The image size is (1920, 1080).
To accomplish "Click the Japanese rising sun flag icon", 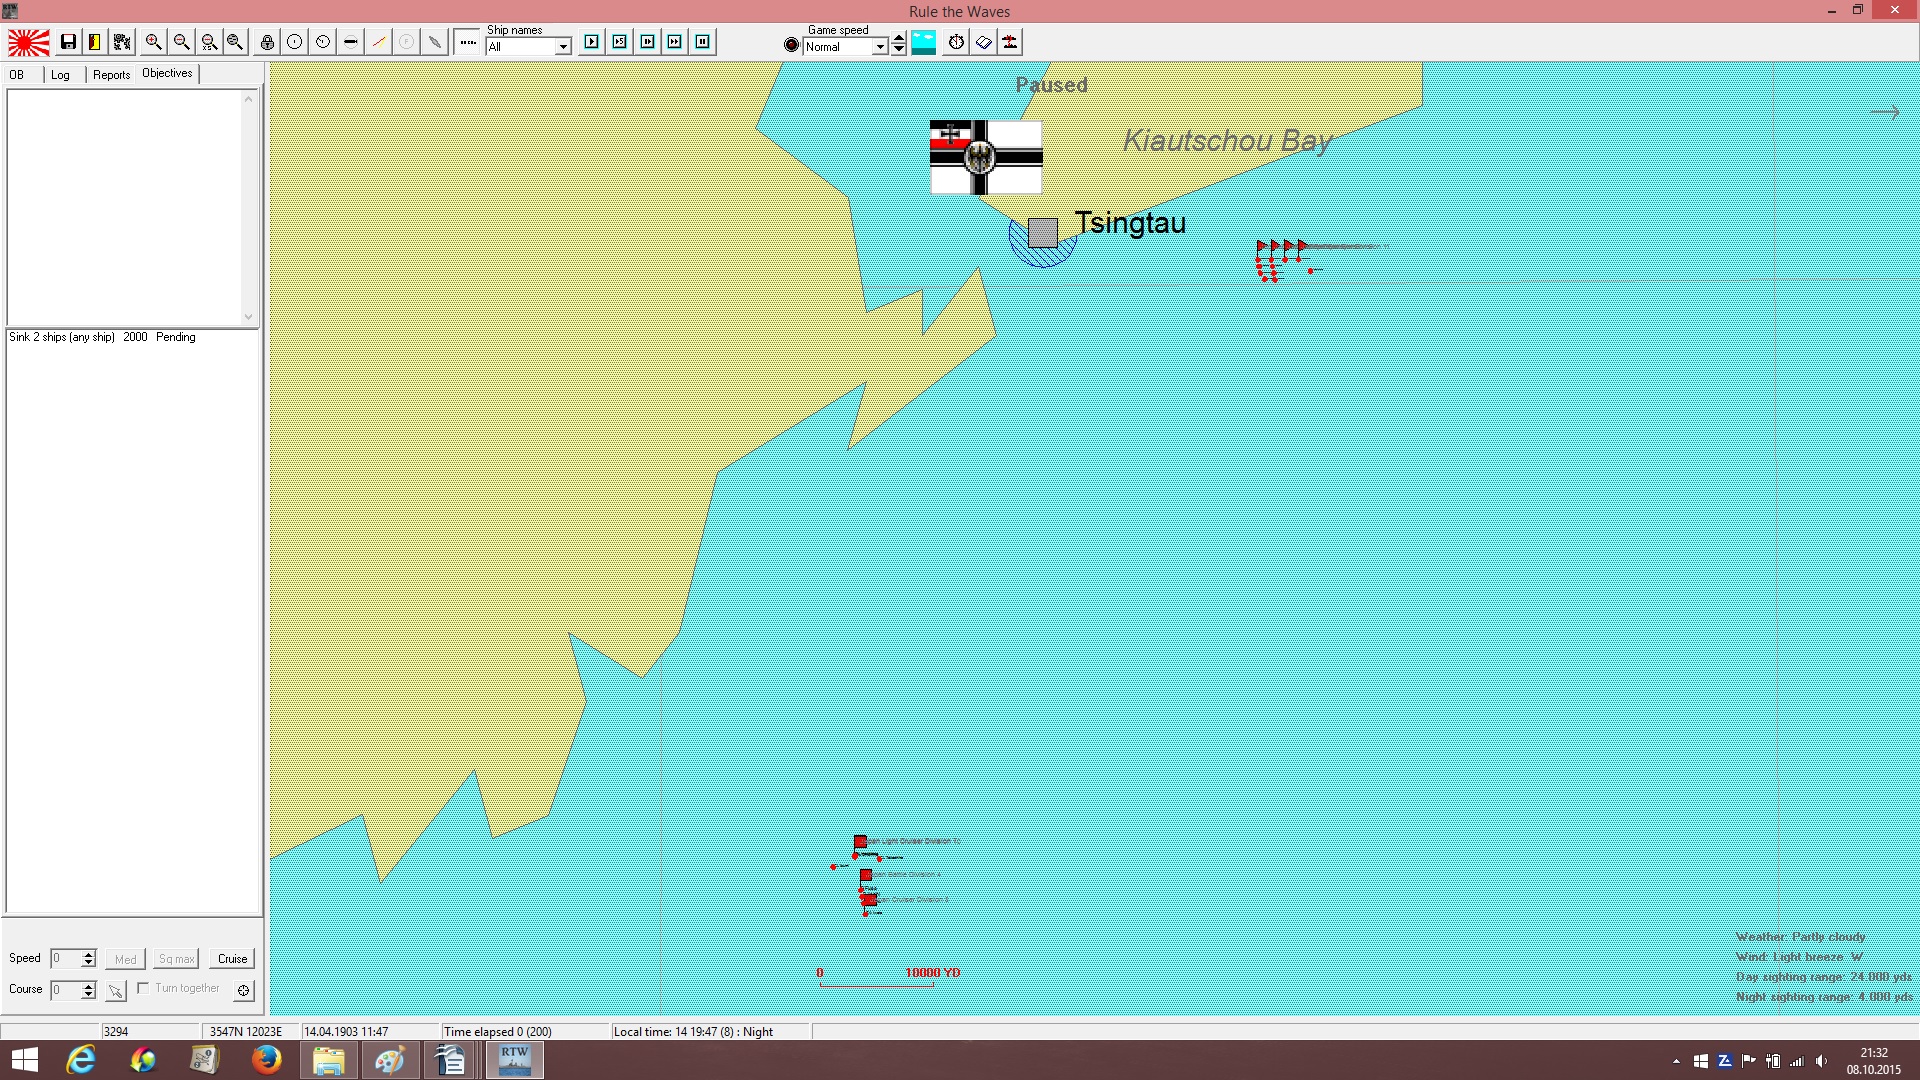I will pyautogui.click(x=29, y=42).
